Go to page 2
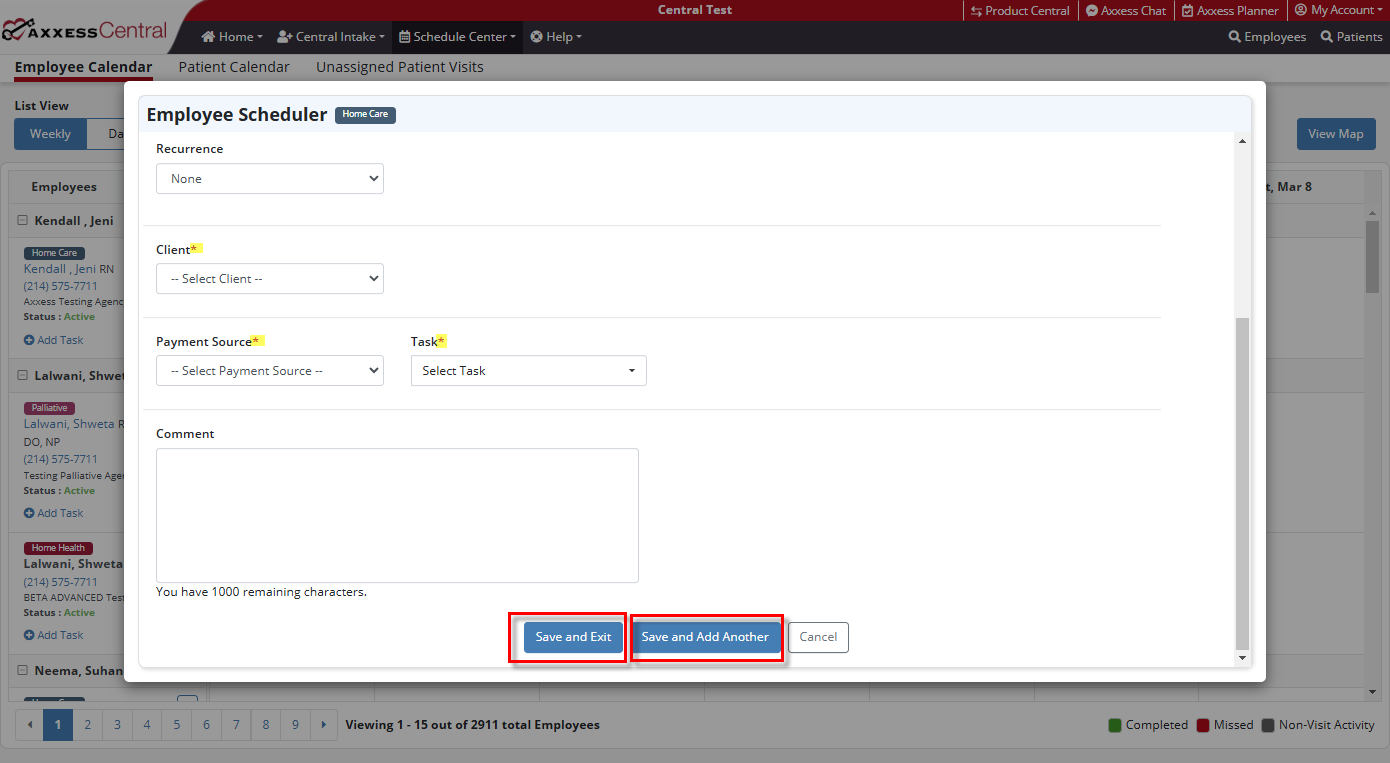Viewport: 1390px width, 763px height. click(x=88, y=725)
